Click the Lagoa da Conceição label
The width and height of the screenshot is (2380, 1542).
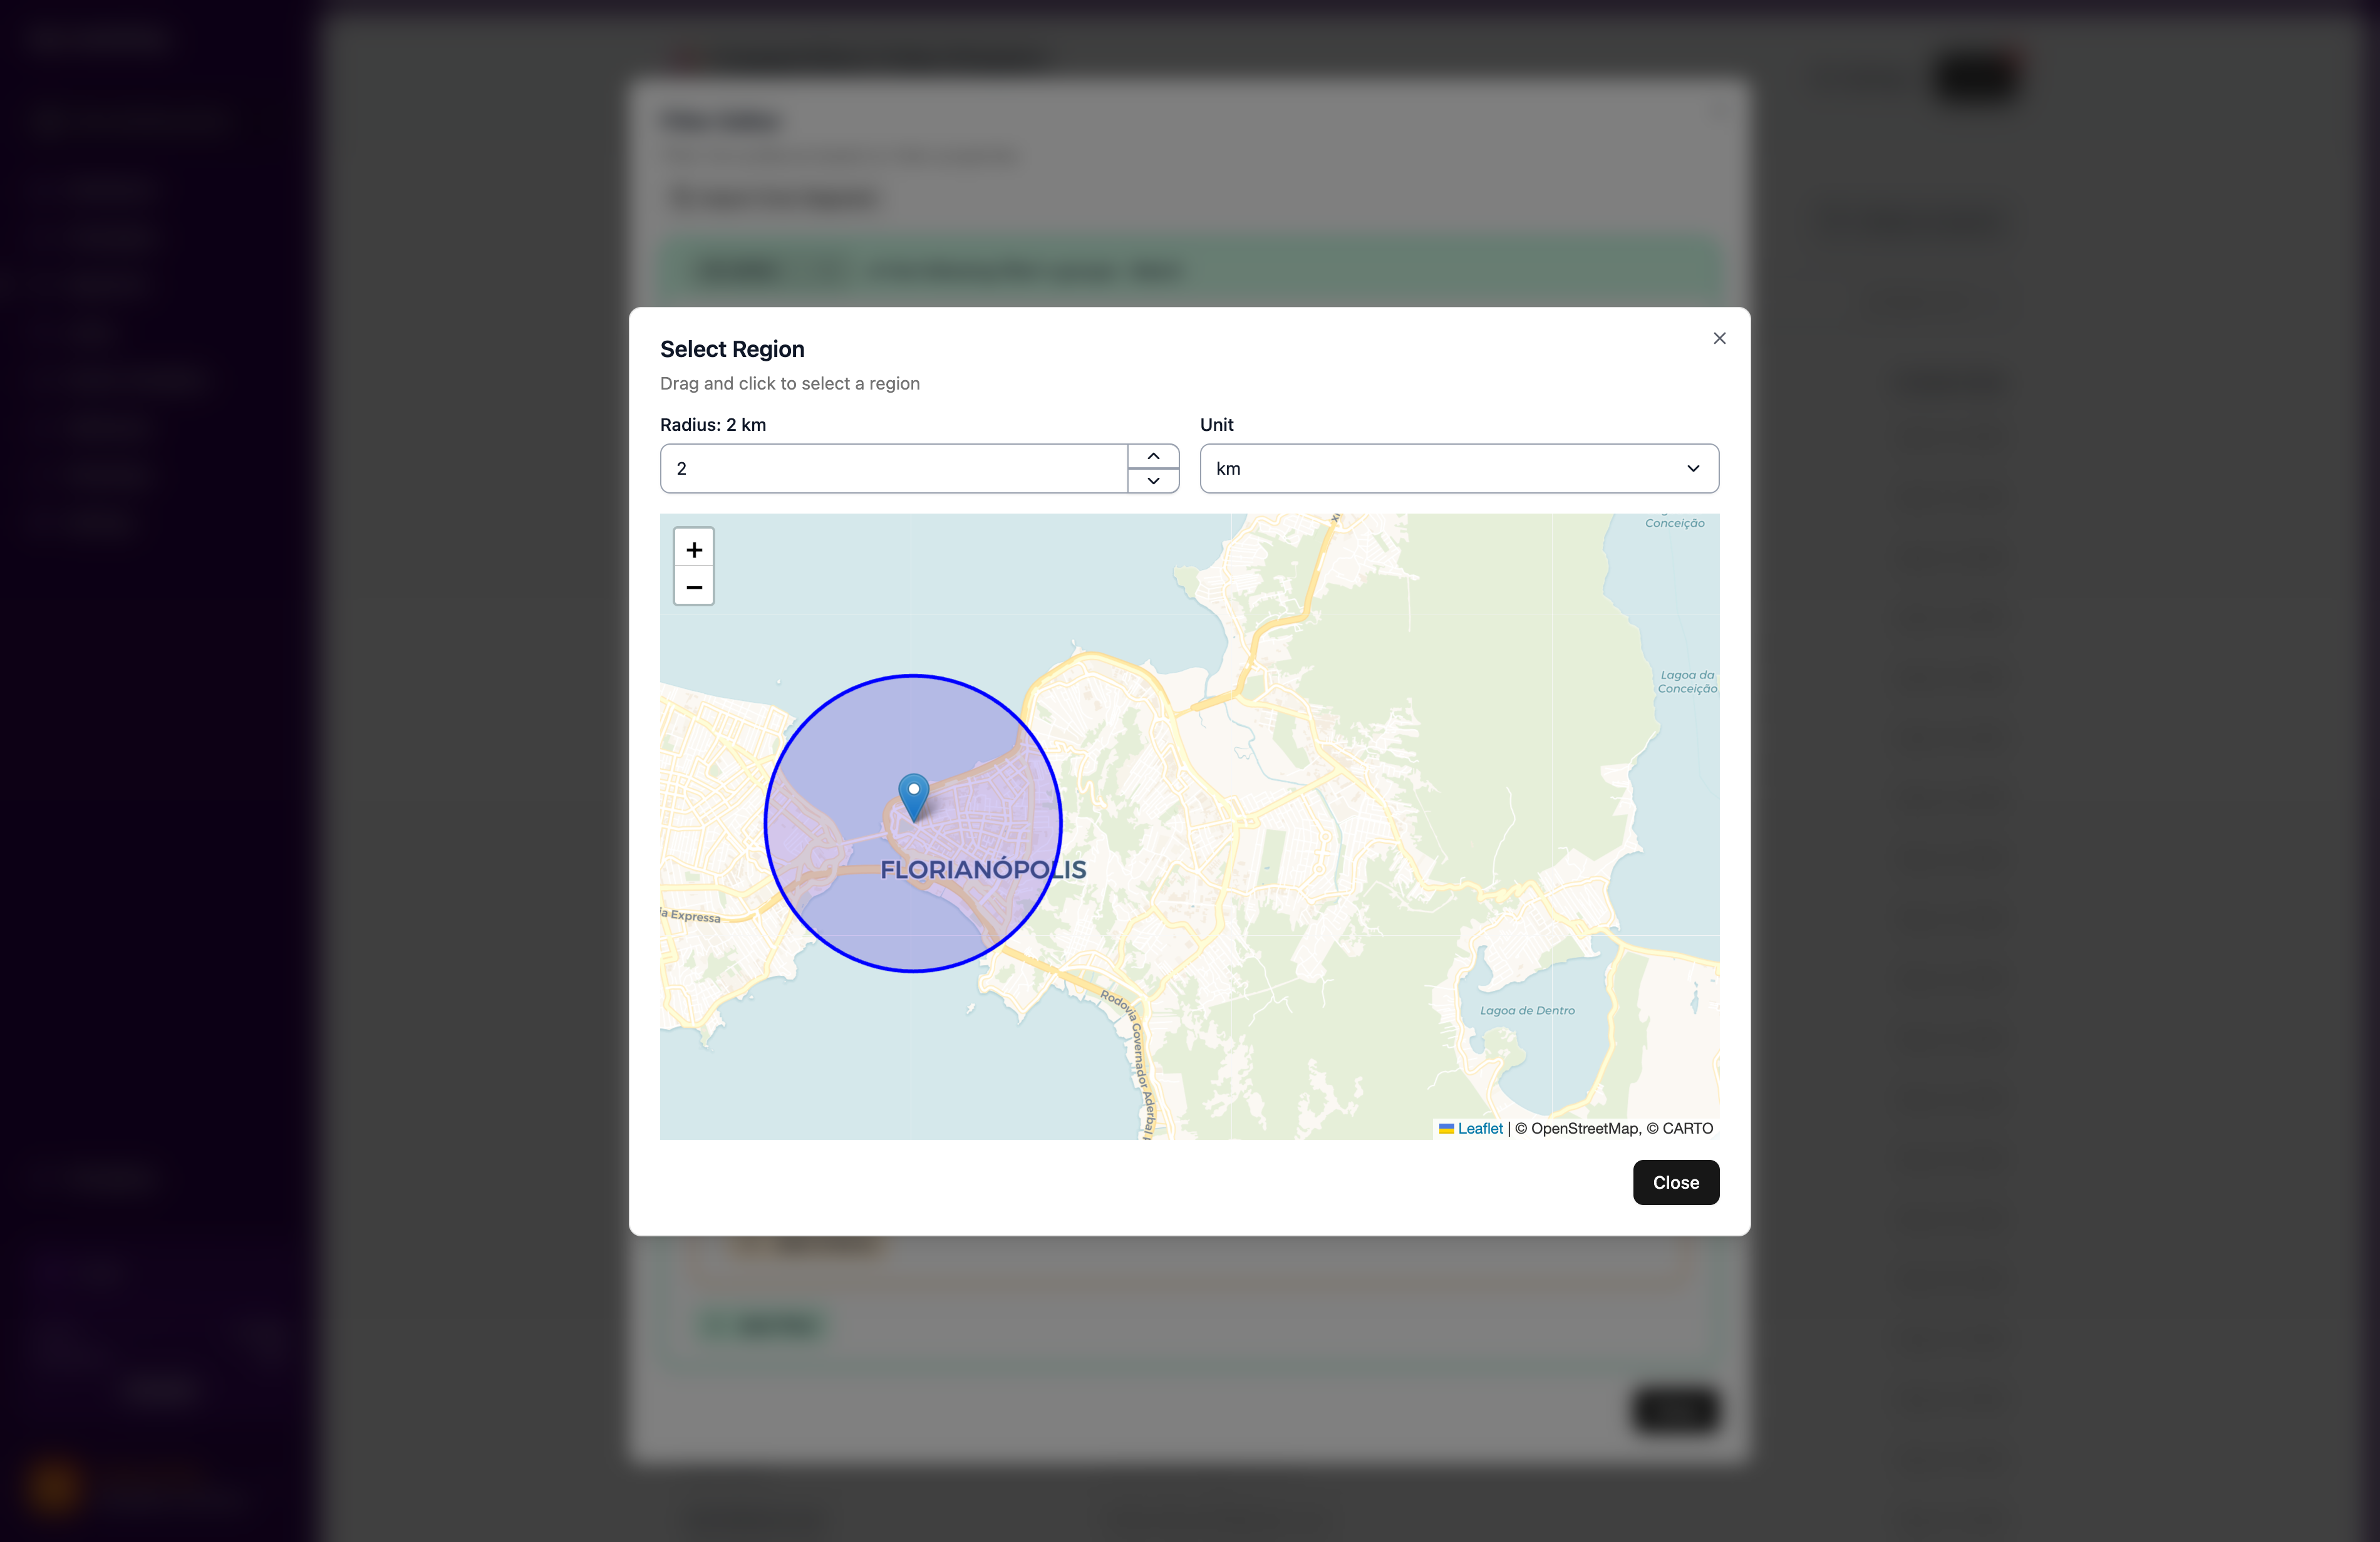click(1687, 681)
